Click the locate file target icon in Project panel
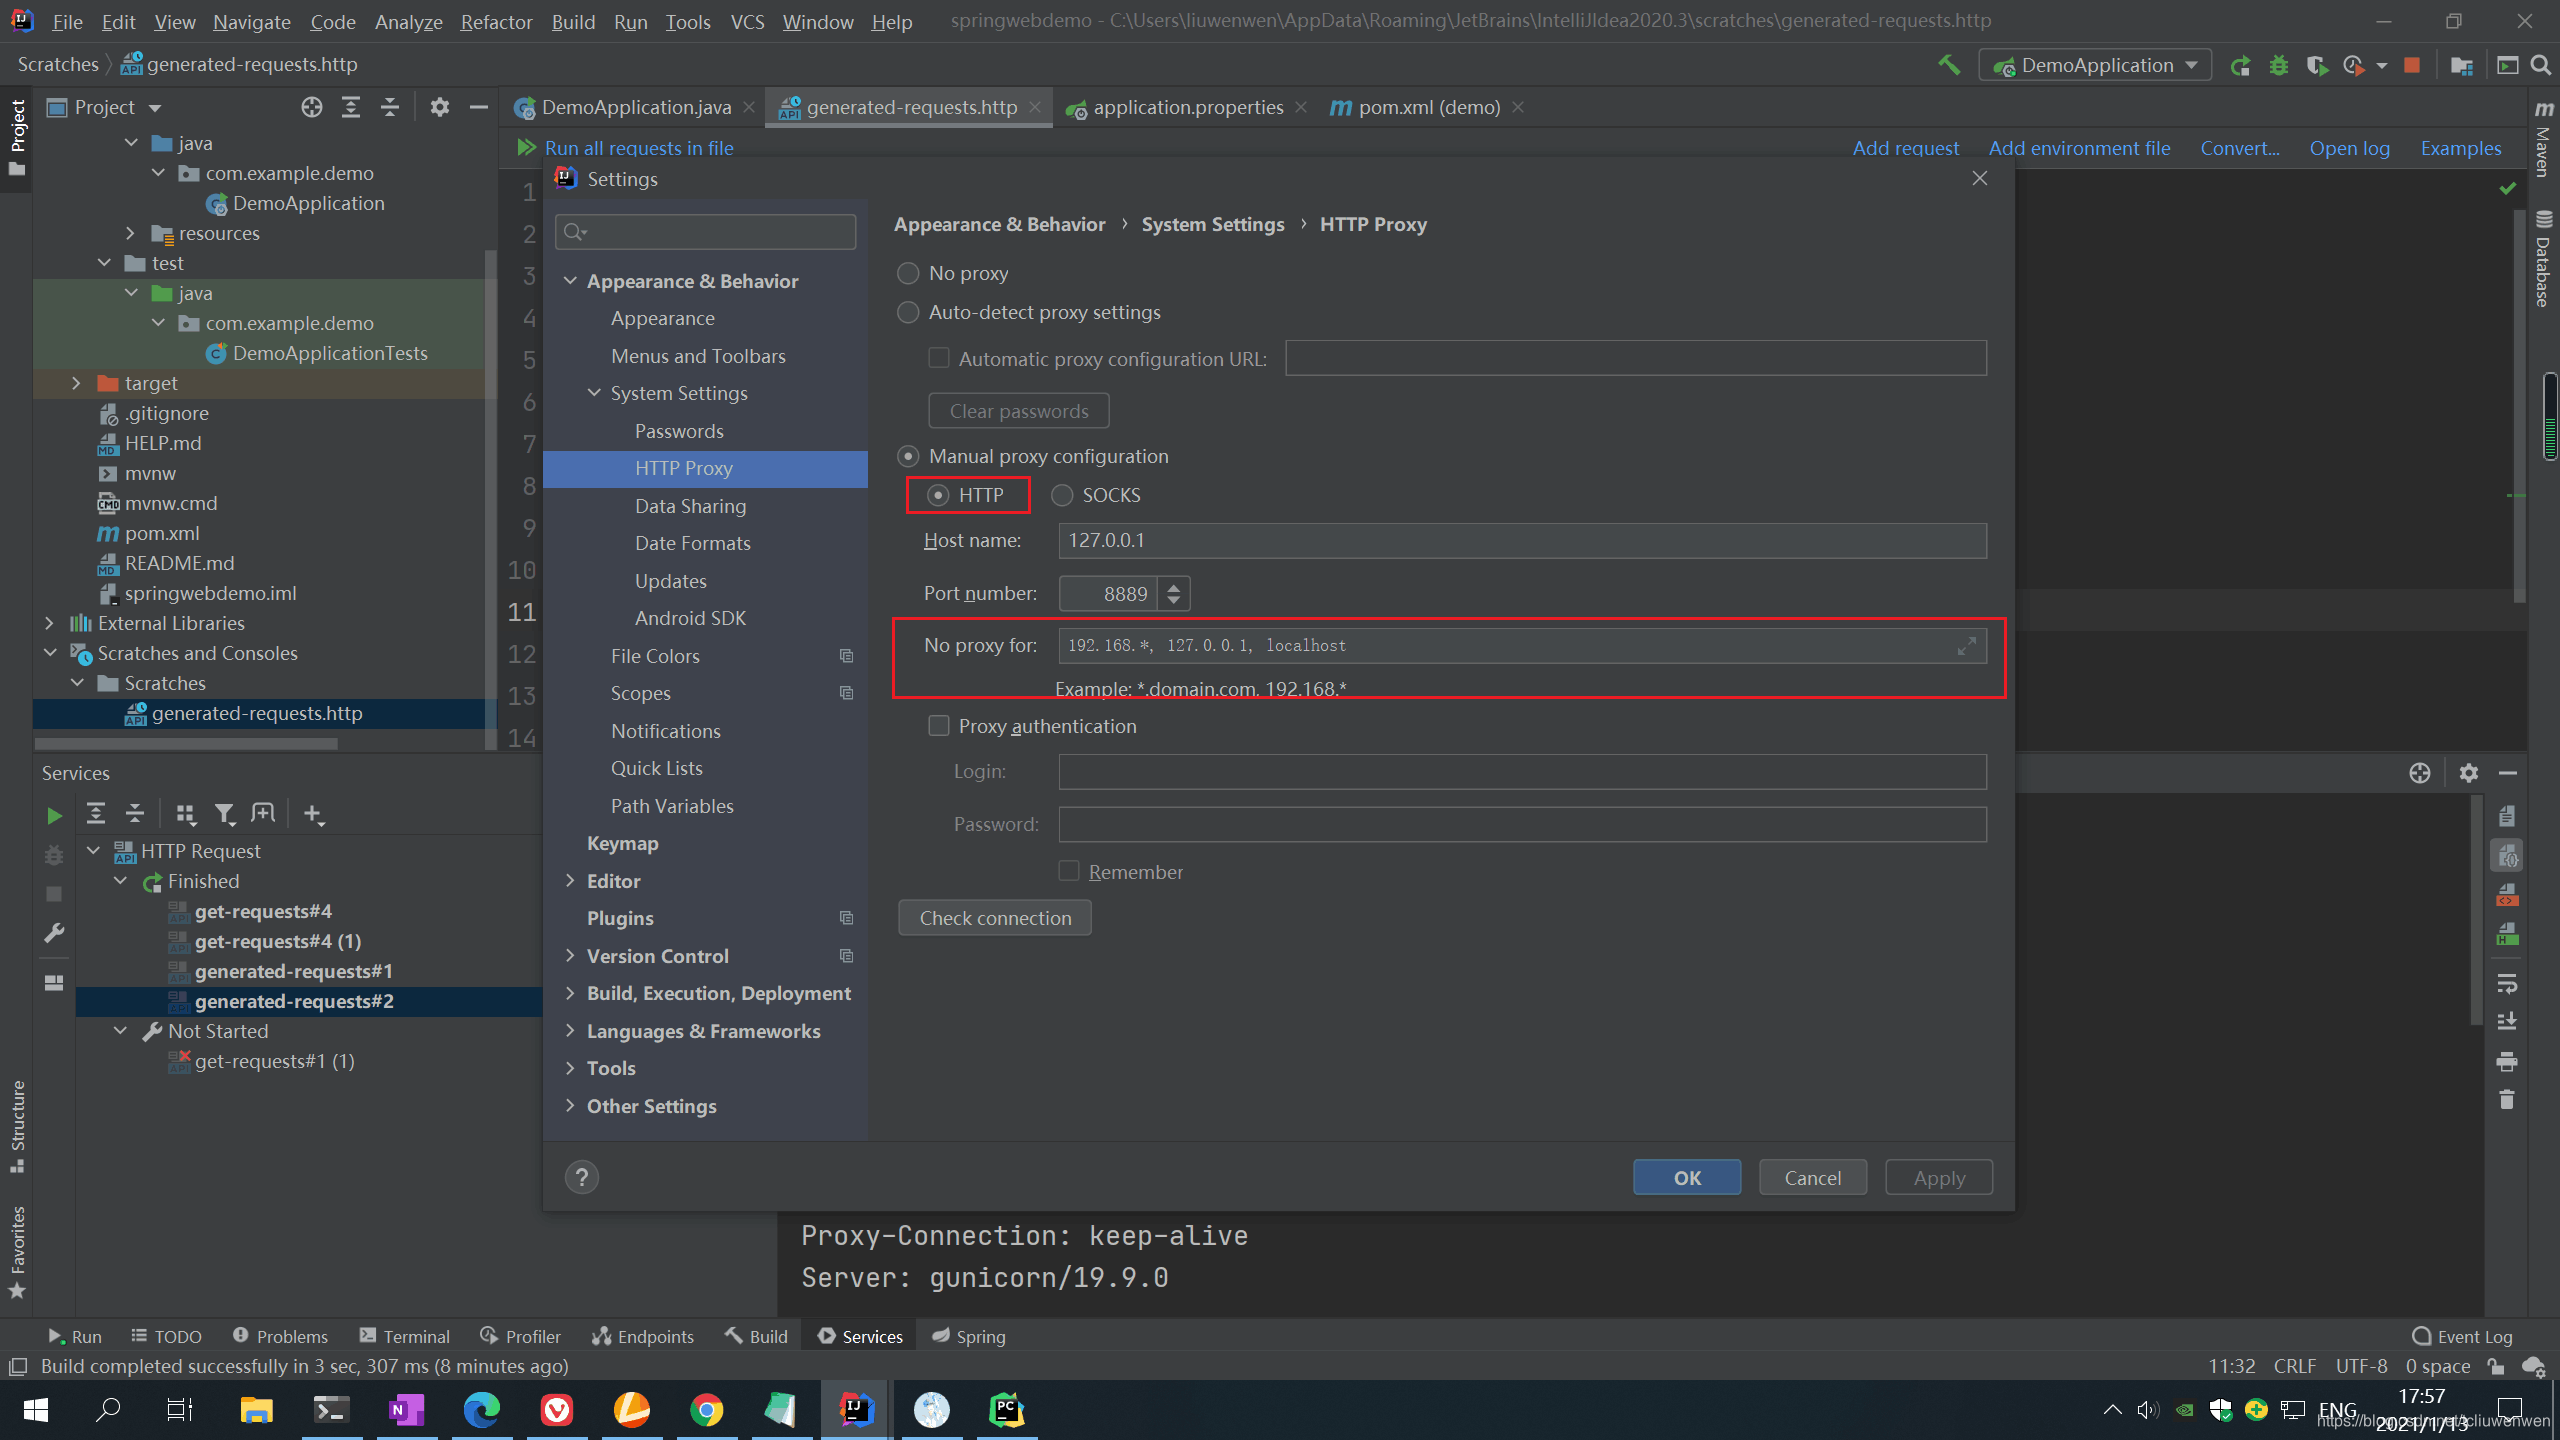The width and height of the screenshot is (2560, 1440). [312, 107]
